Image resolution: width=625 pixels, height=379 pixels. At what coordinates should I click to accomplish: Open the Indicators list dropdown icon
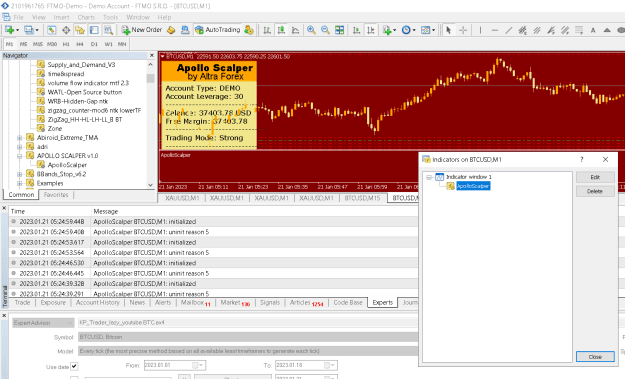(389, 30)
